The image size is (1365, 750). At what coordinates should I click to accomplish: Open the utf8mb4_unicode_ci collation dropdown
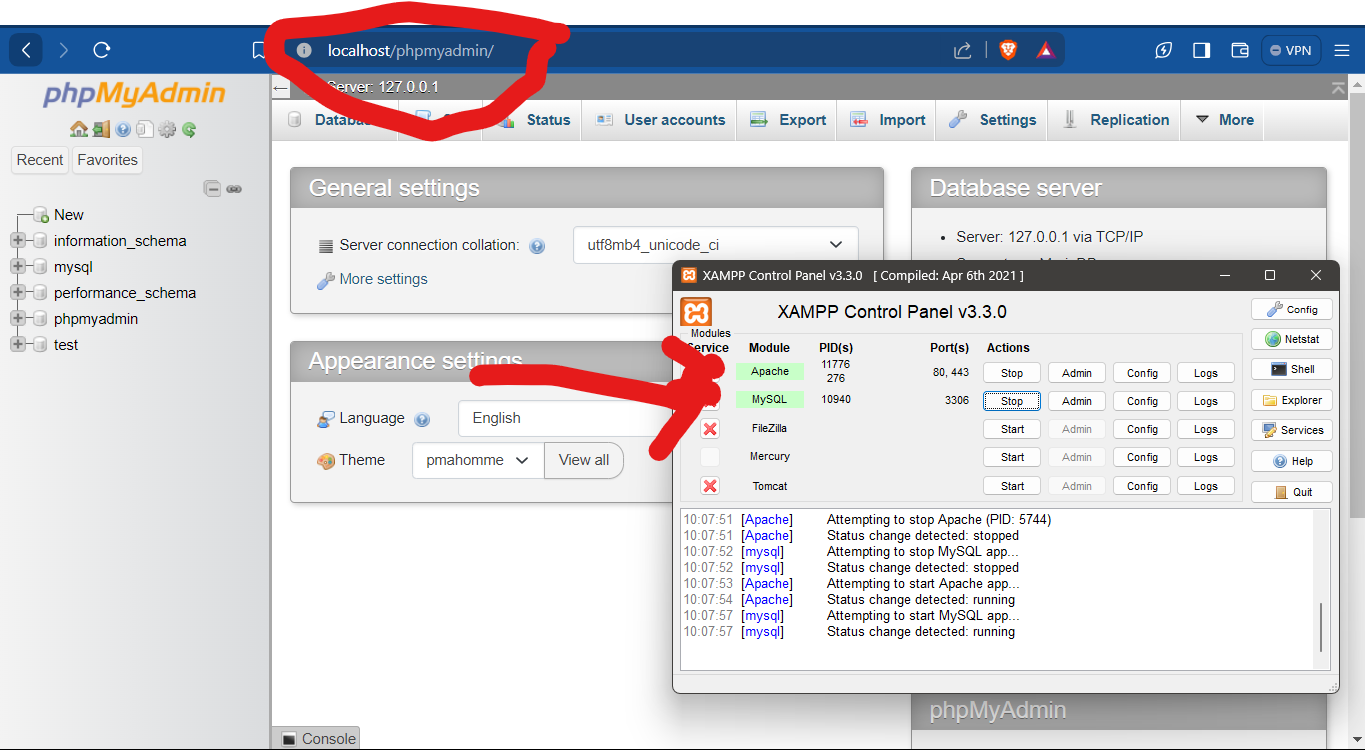click(x=715, y=245)
